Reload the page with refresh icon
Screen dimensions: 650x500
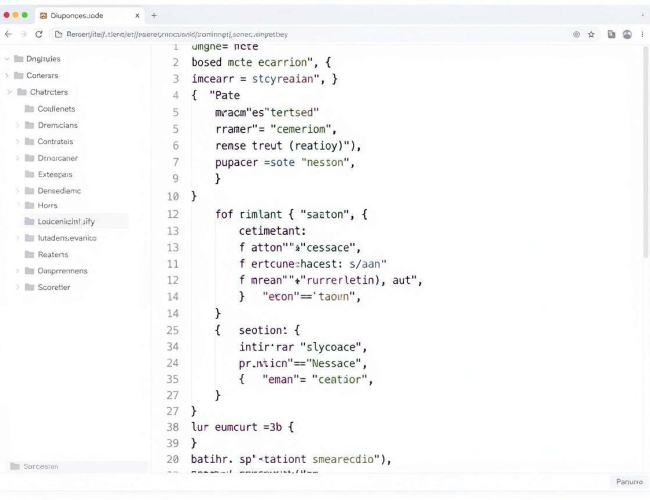[39, 34]
